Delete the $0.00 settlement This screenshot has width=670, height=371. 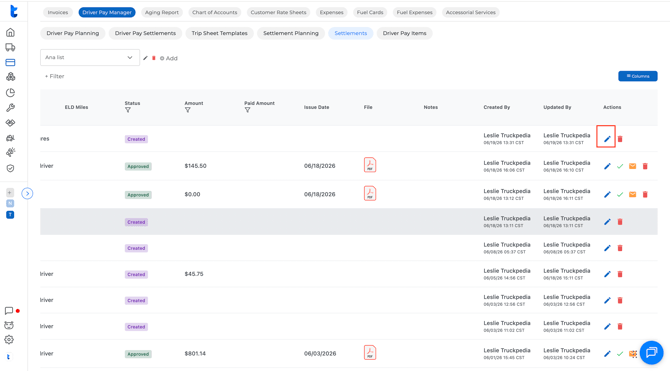pos(645,194)
